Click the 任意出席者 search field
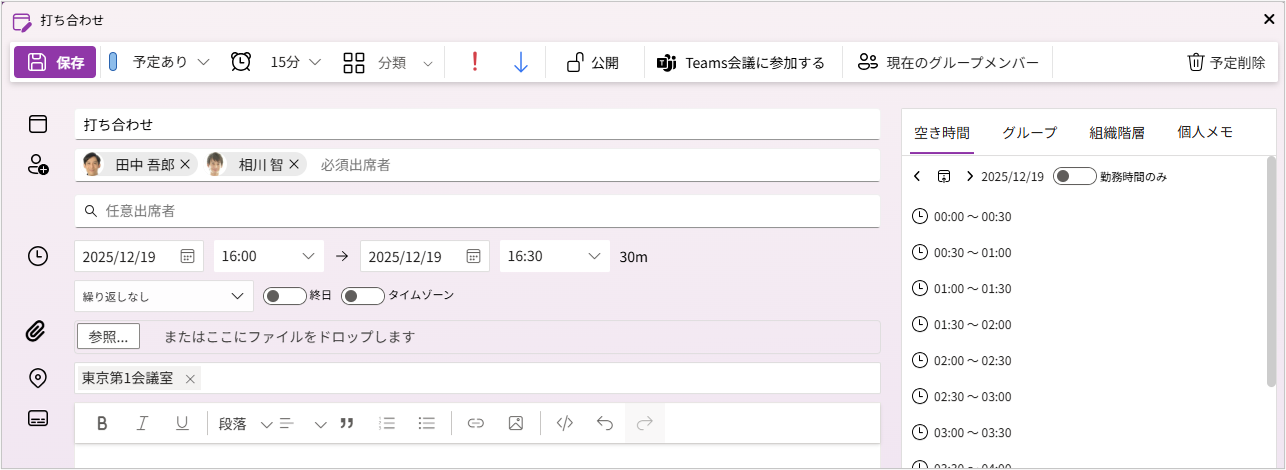Image resolution: width=1286 pixels, height=470 pixels. [477, 211]
